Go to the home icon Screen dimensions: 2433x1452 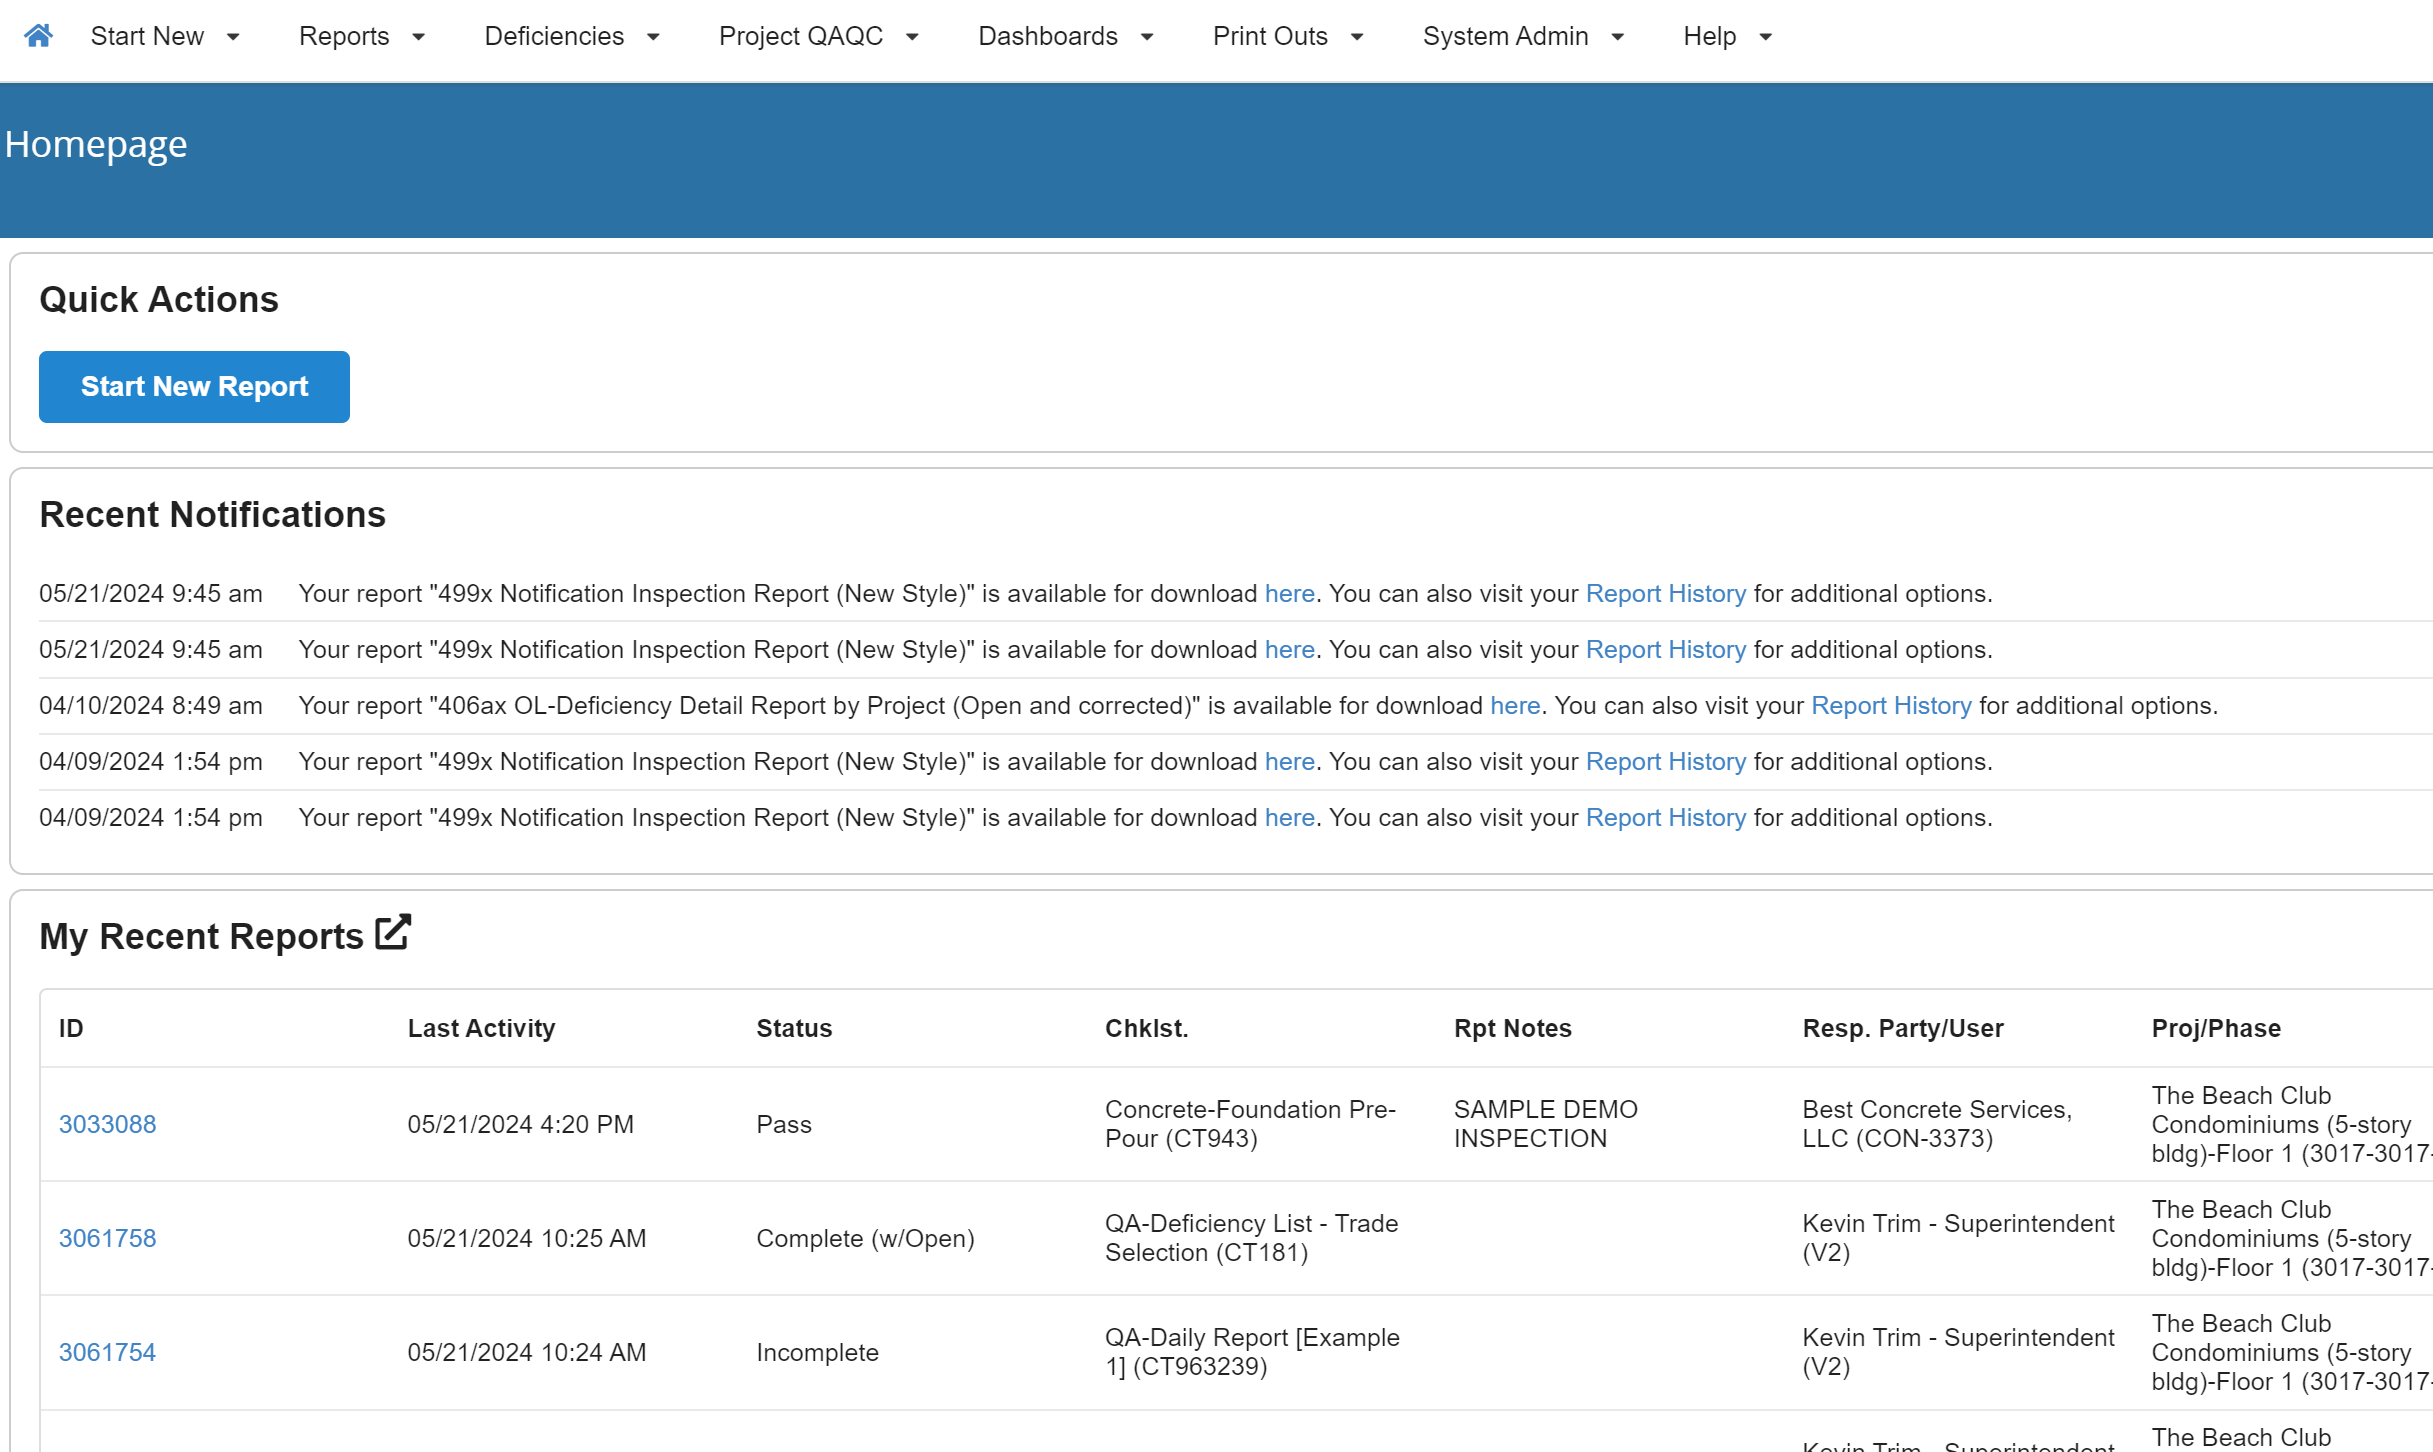38,36
